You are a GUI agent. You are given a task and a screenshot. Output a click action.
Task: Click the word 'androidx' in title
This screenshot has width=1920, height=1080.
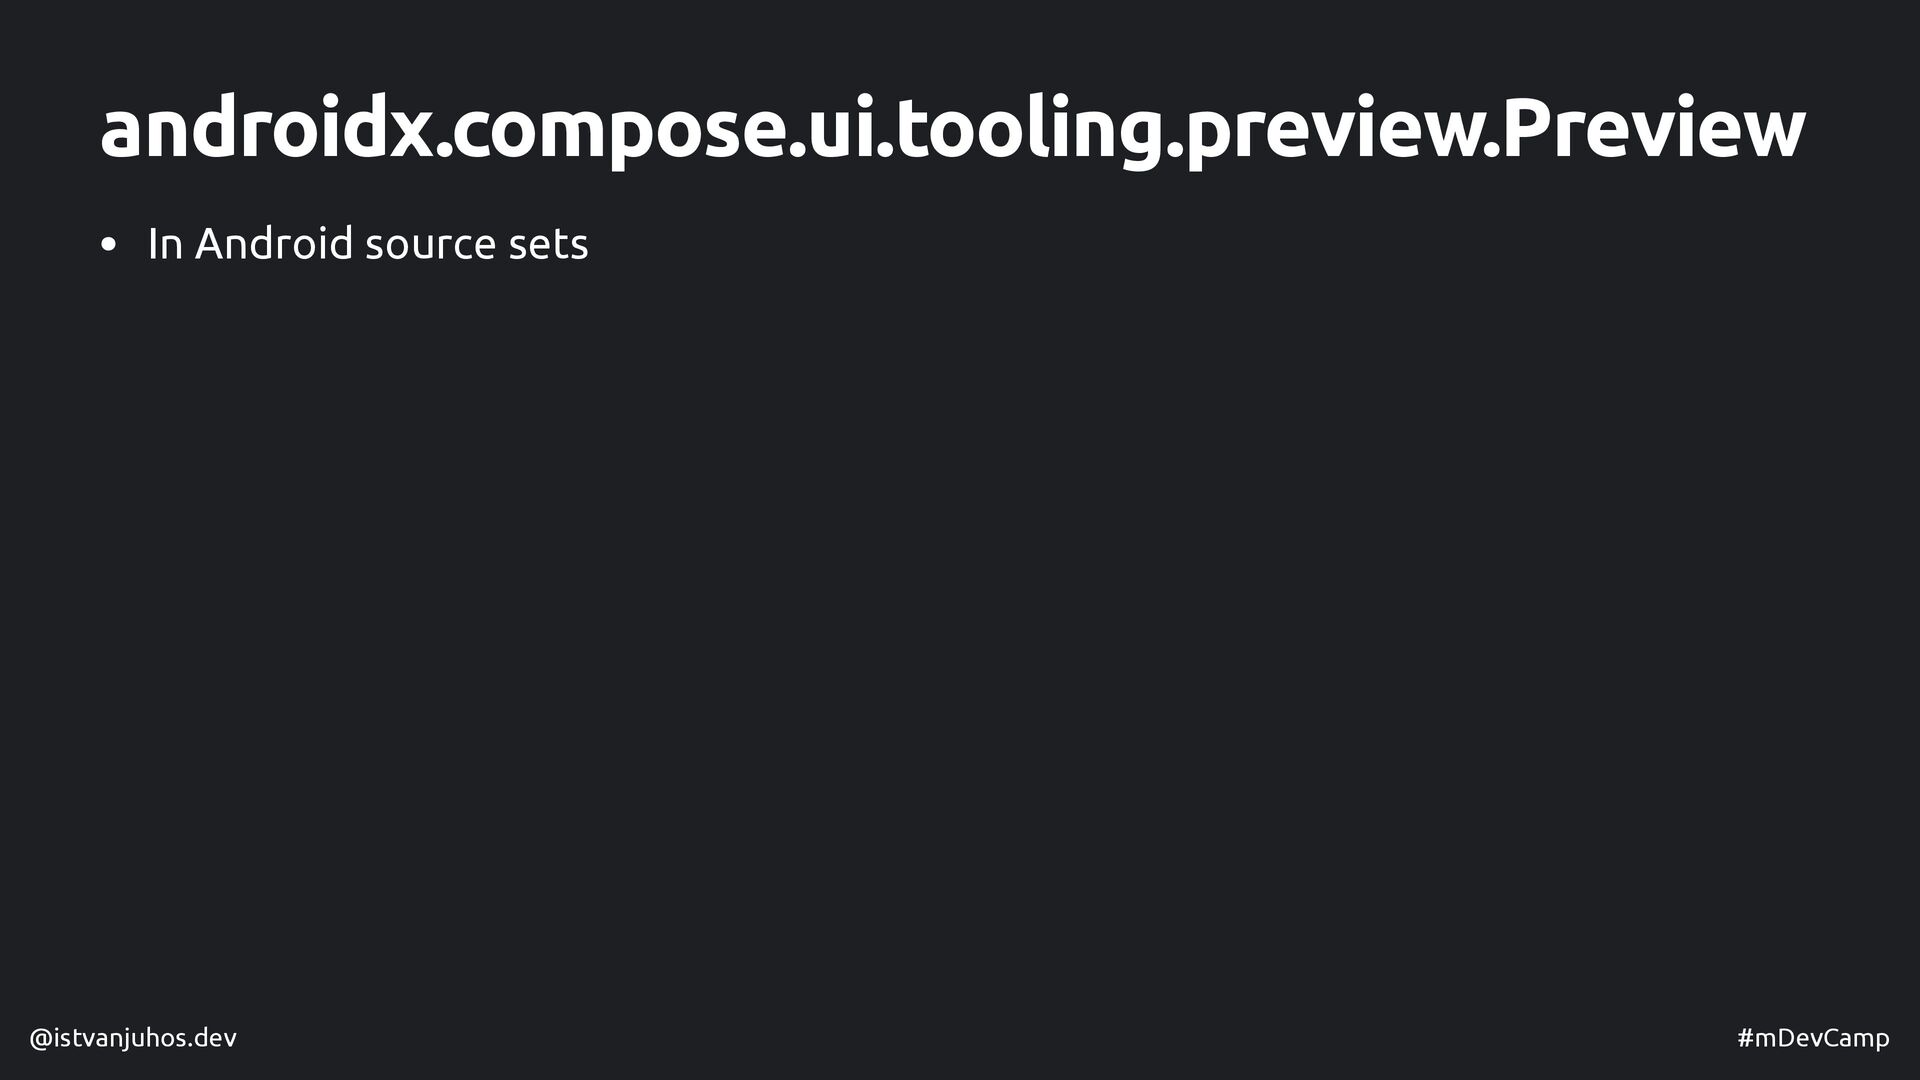pos(265,130)
